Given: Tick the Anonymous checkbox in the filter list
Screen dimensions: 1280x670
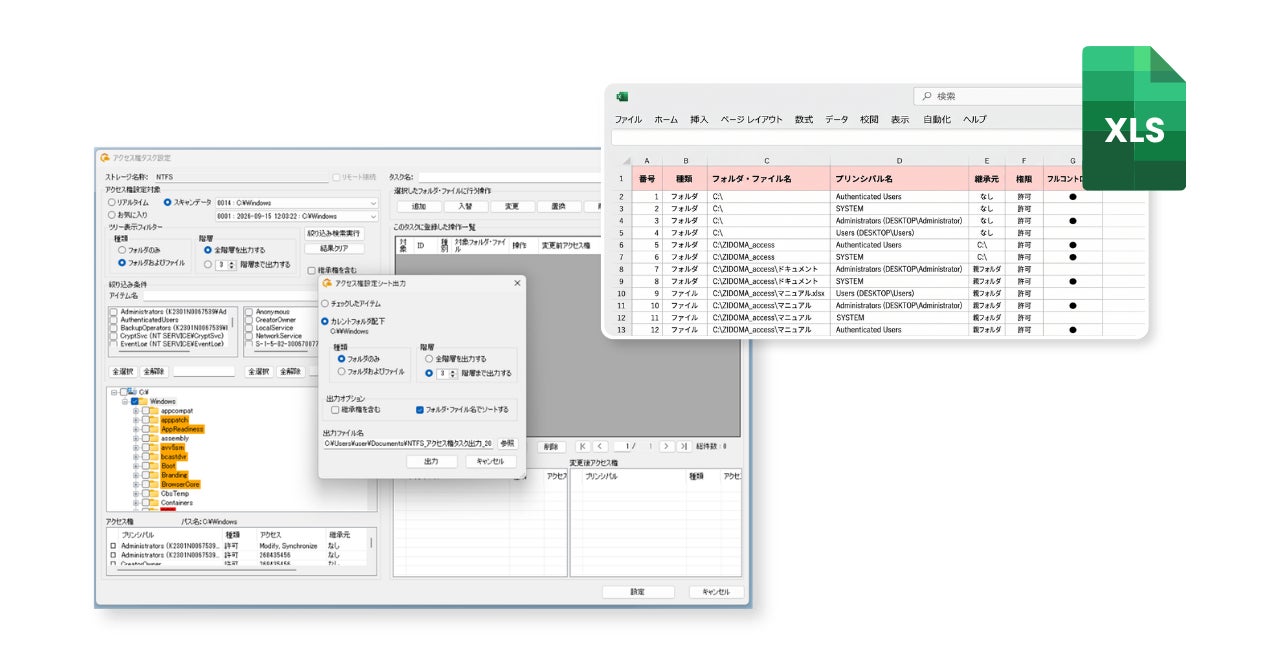Looking at the screenshot, I should coord(249,312).
